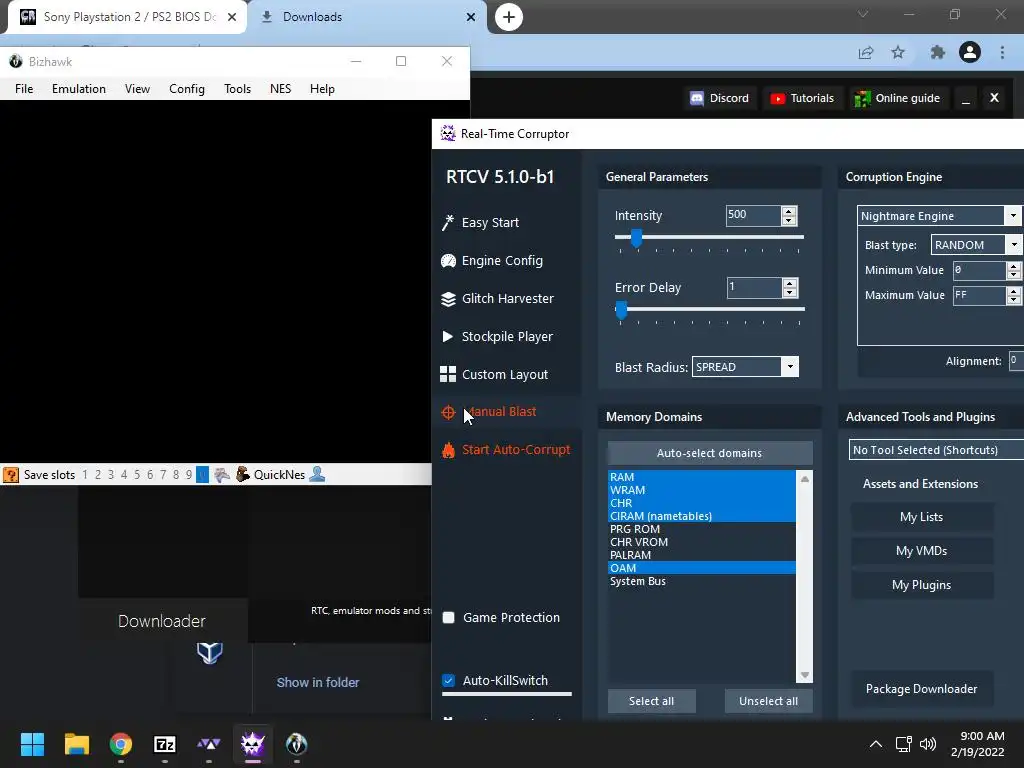Select highlighted save slot 0
The height and width of the screenshot is (768, 1024).
202,475
